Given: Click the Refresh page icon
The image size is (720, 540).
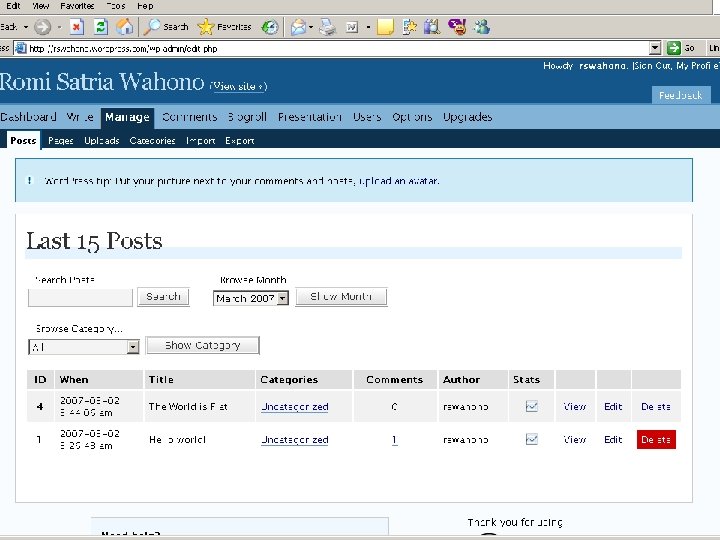Looking at the screenshot, I should click(101, 27).
